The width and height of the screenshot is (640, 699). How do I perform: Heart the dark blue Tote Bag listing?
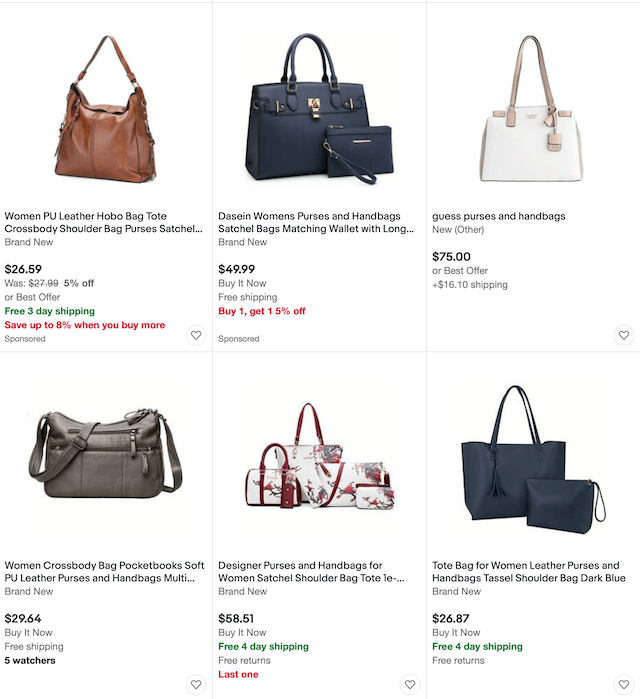pyautogui.click(x=624, y=684)
